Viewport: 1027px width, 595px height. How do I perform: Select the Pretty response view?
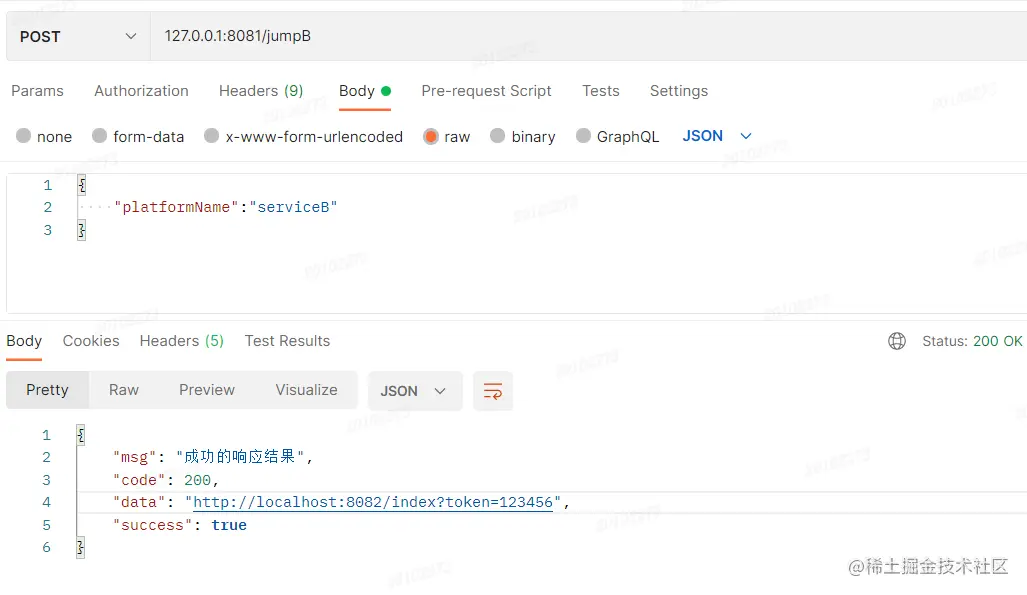click(47, 390)
